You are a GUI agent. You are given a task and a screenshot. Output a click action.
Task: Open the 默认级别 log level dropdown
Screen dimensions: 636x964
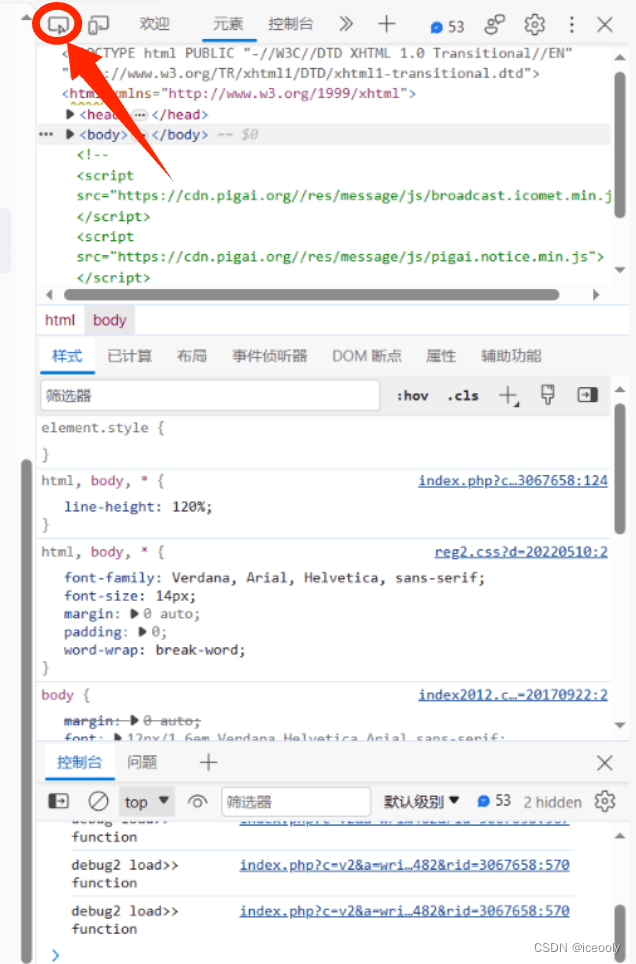421,801
